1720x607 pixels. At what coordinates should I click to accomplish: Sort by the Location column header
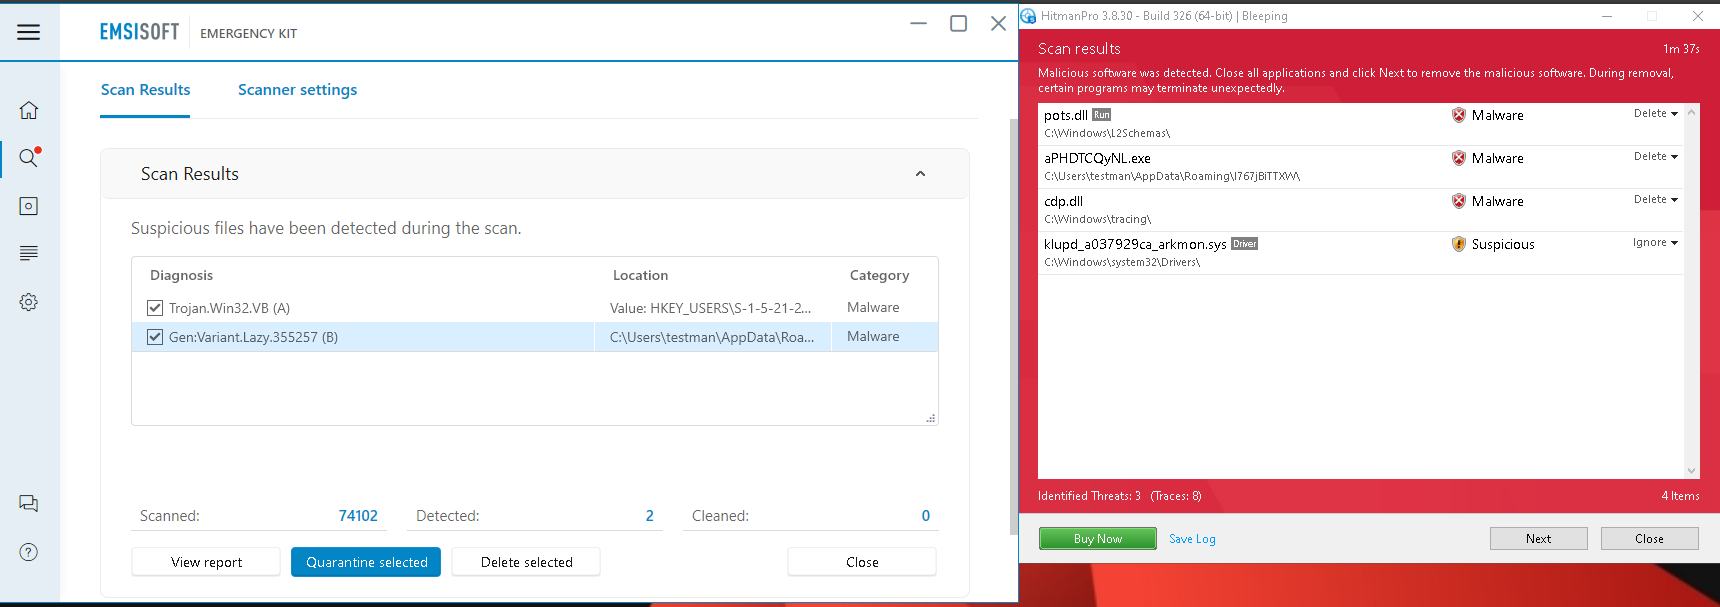(x=640, y=275)
